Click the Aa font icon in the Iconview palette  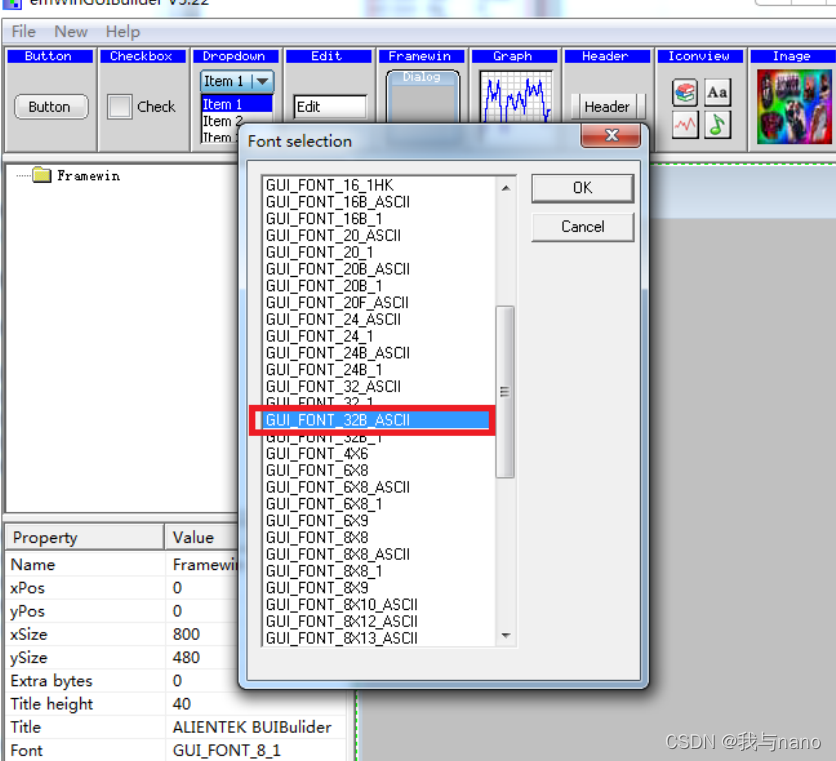717,92
